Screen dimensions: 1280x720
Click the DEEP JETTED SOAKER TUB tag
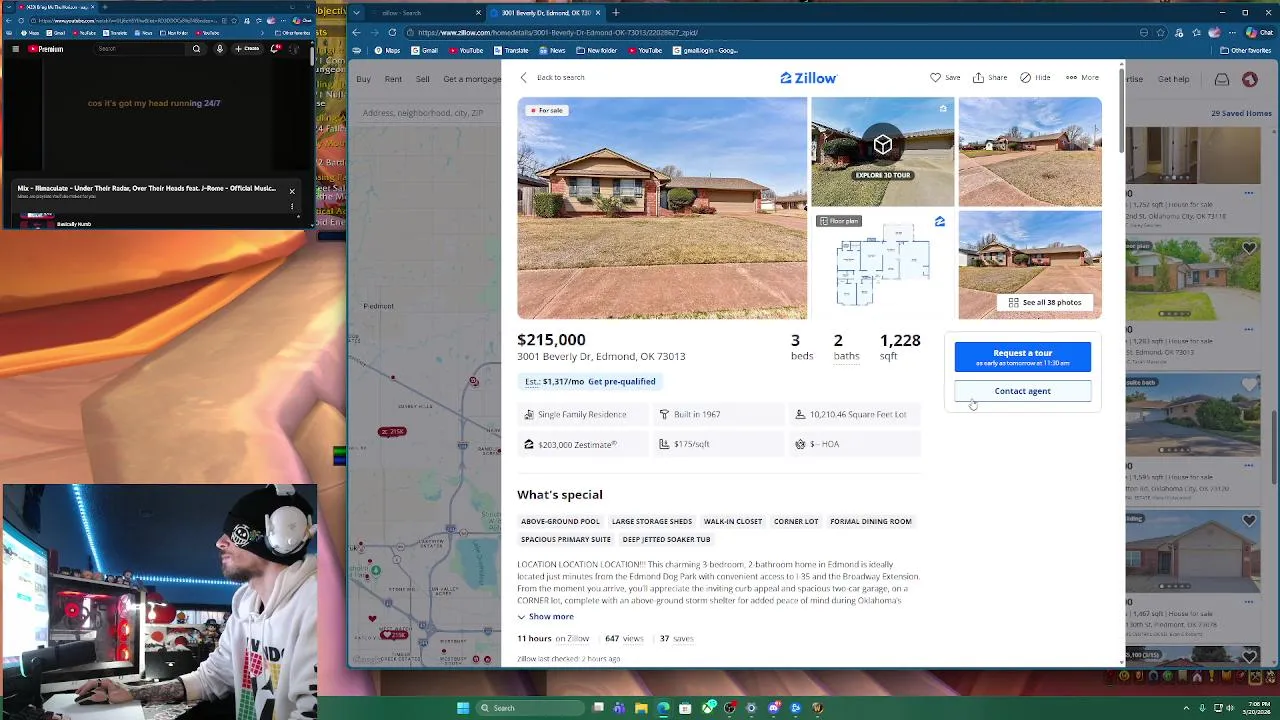[666, 539]
